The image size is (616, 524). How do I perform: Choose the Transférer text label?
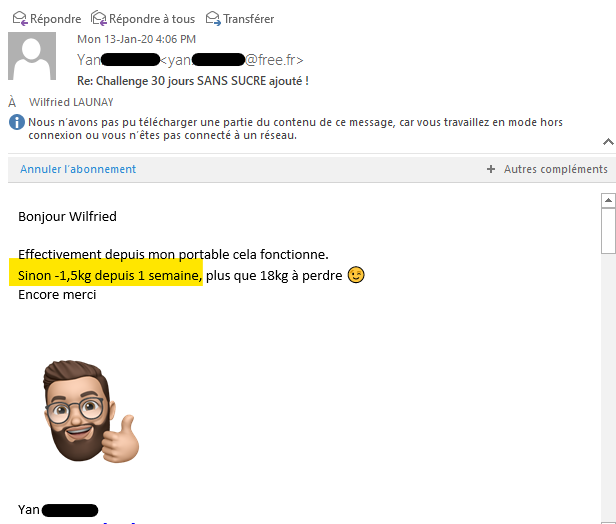249,19
